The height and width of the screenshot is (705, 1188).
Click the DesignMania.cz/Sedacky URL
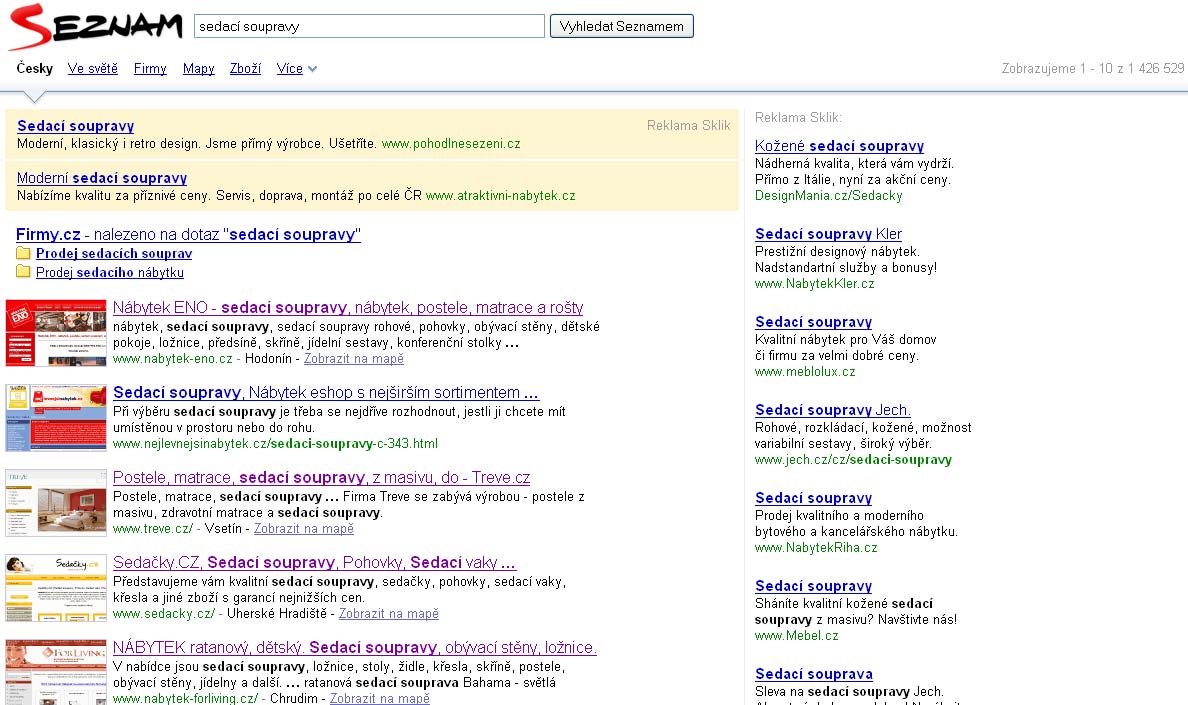click(x=828, y=195)
